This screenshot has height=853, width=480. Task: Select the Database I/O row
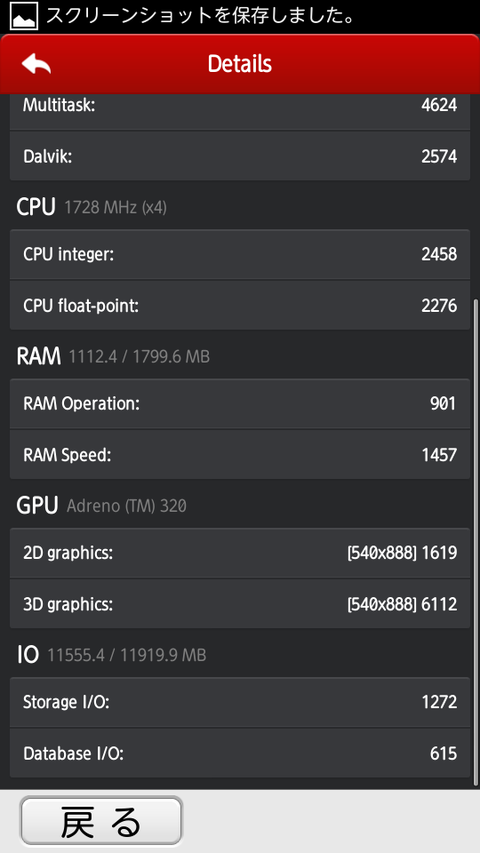240,753
